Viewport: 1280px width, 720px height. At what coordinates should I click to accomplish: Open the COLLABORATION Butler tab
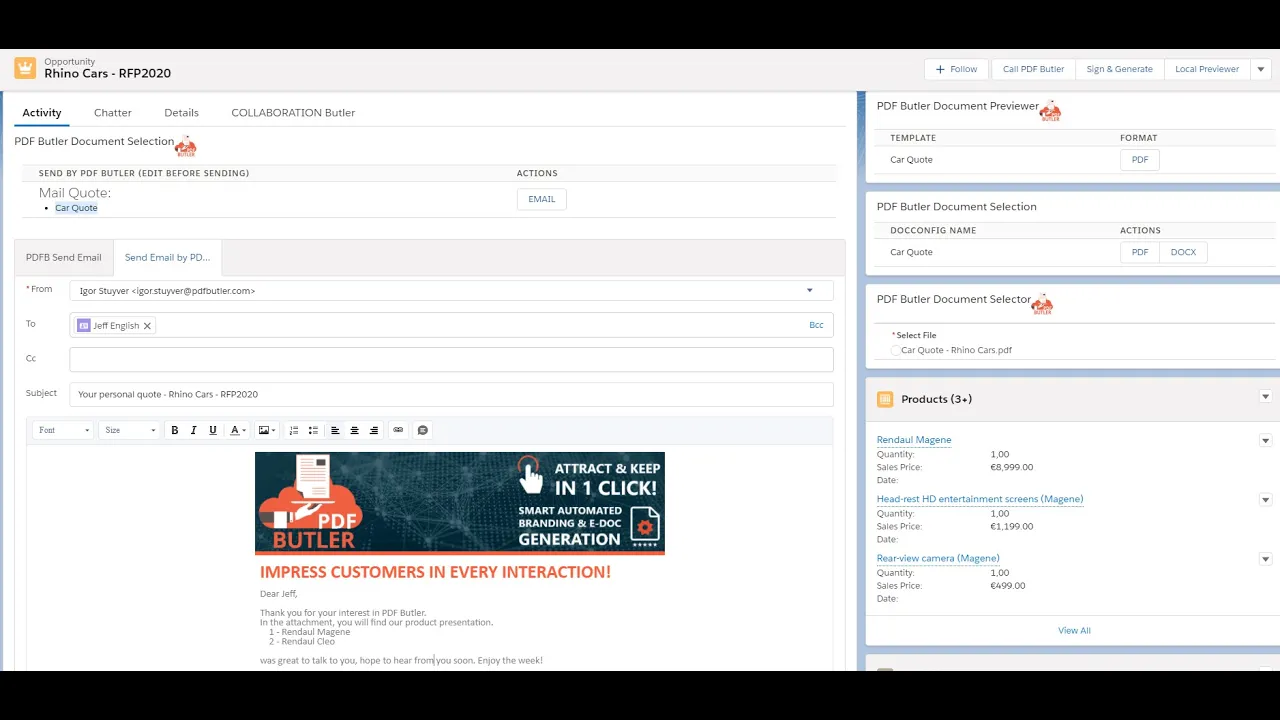(293, 113)
